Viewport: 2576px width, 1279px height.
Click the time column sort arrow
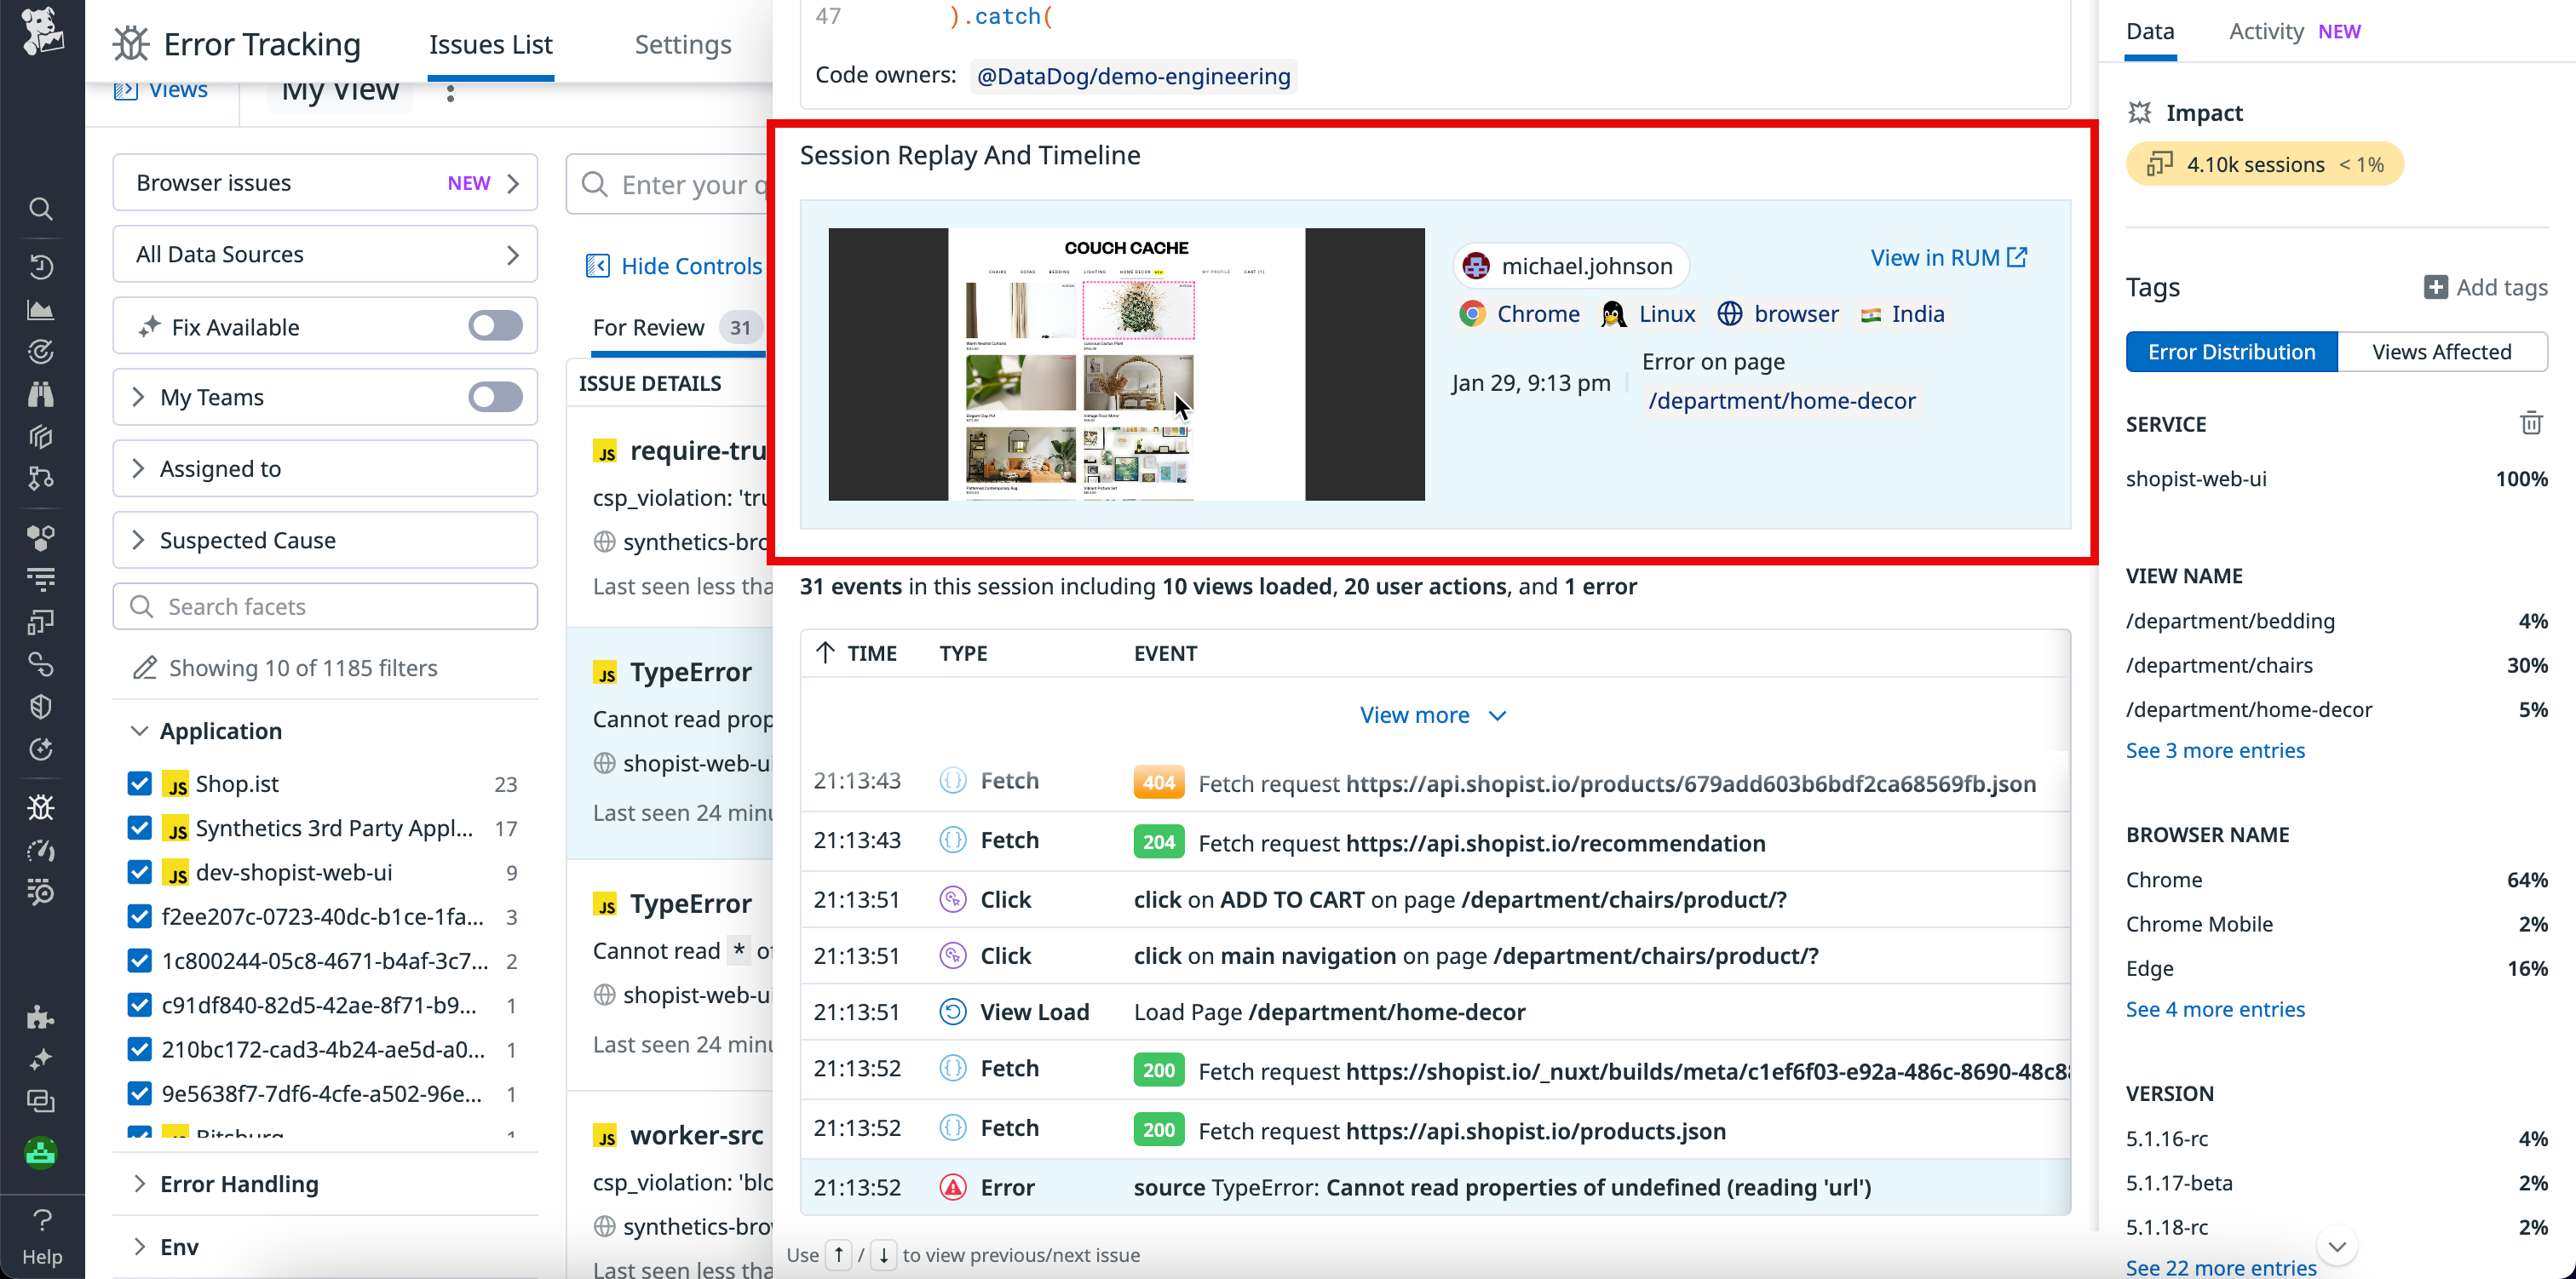click(825, 653)
